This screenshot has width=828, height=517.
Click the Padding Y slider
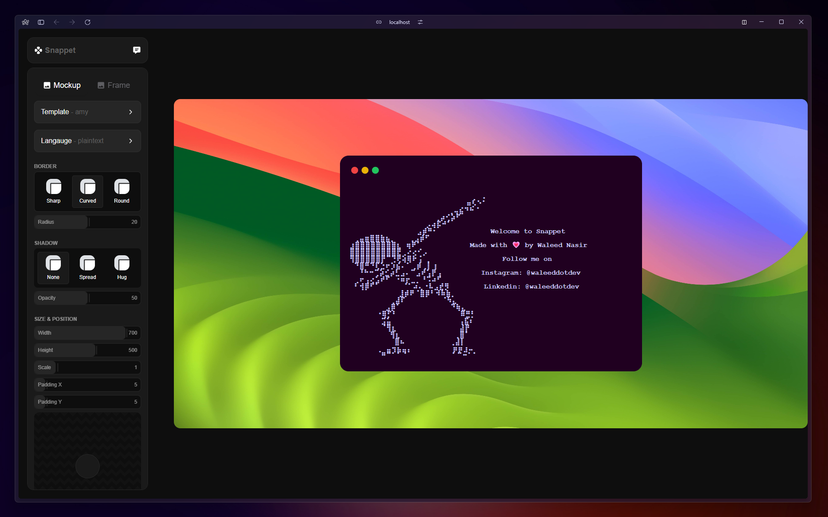[x=88, y=402]
